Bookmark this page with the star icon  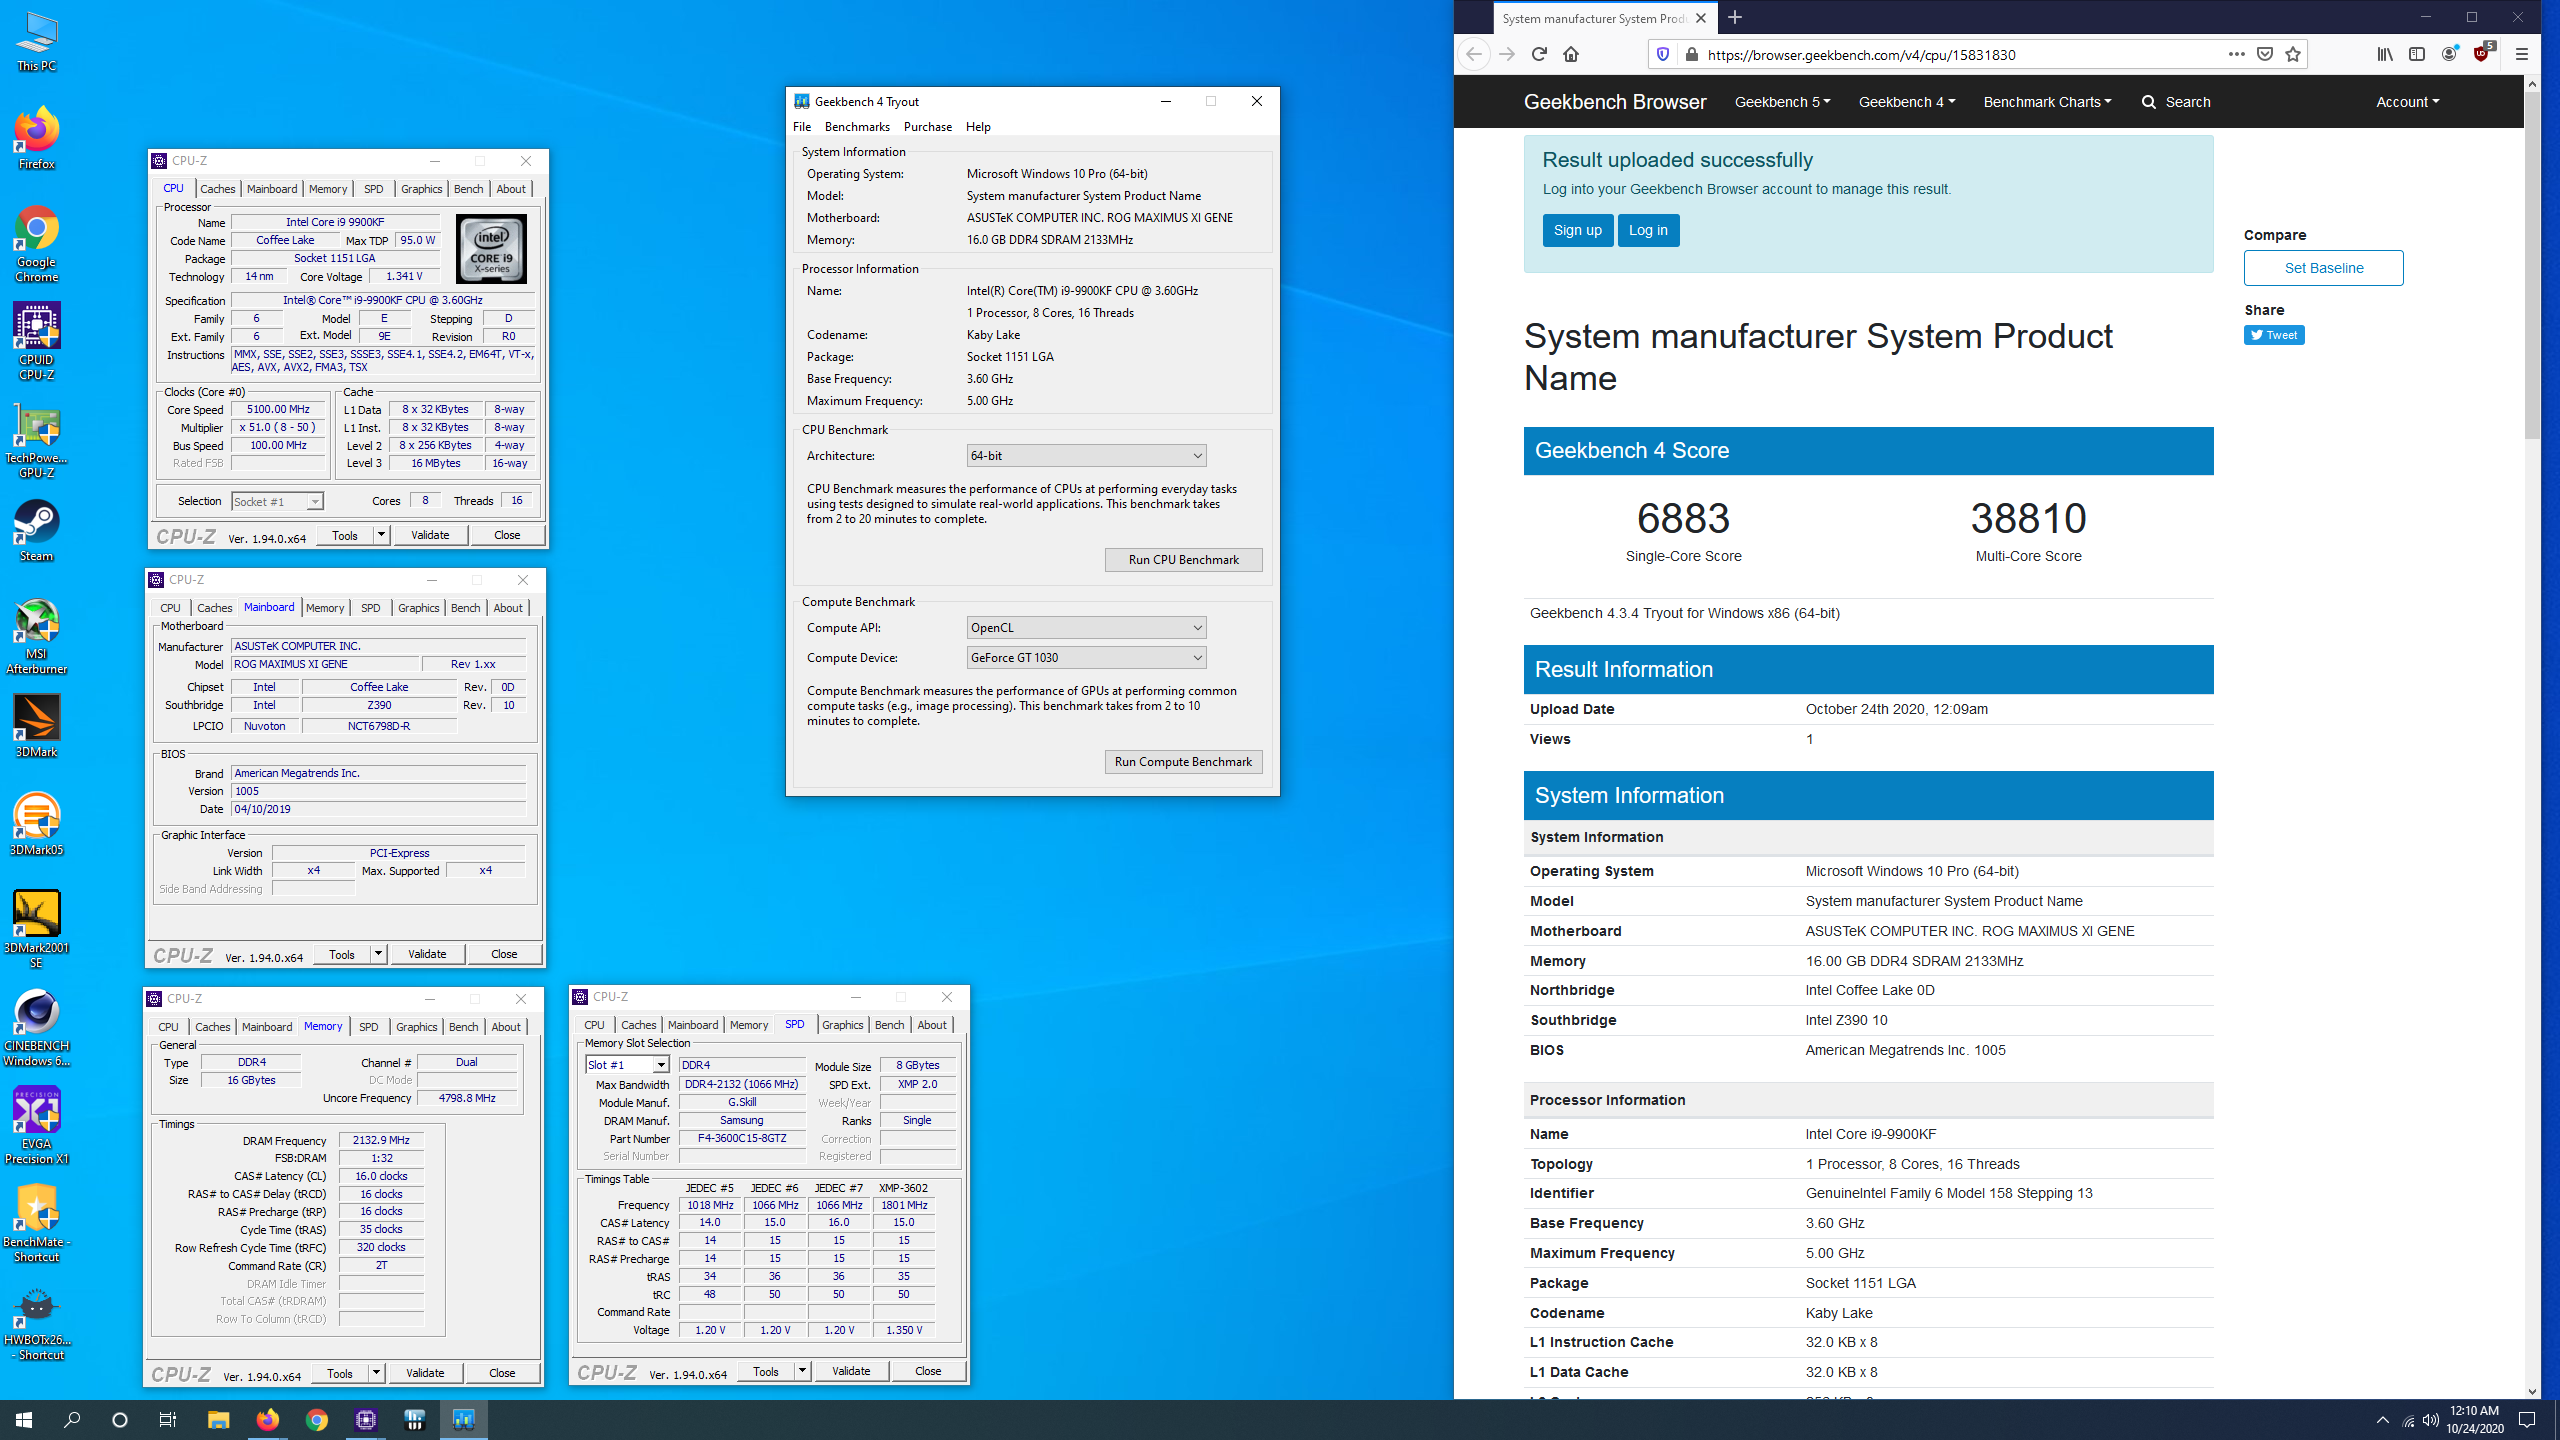pos(2293,54)
